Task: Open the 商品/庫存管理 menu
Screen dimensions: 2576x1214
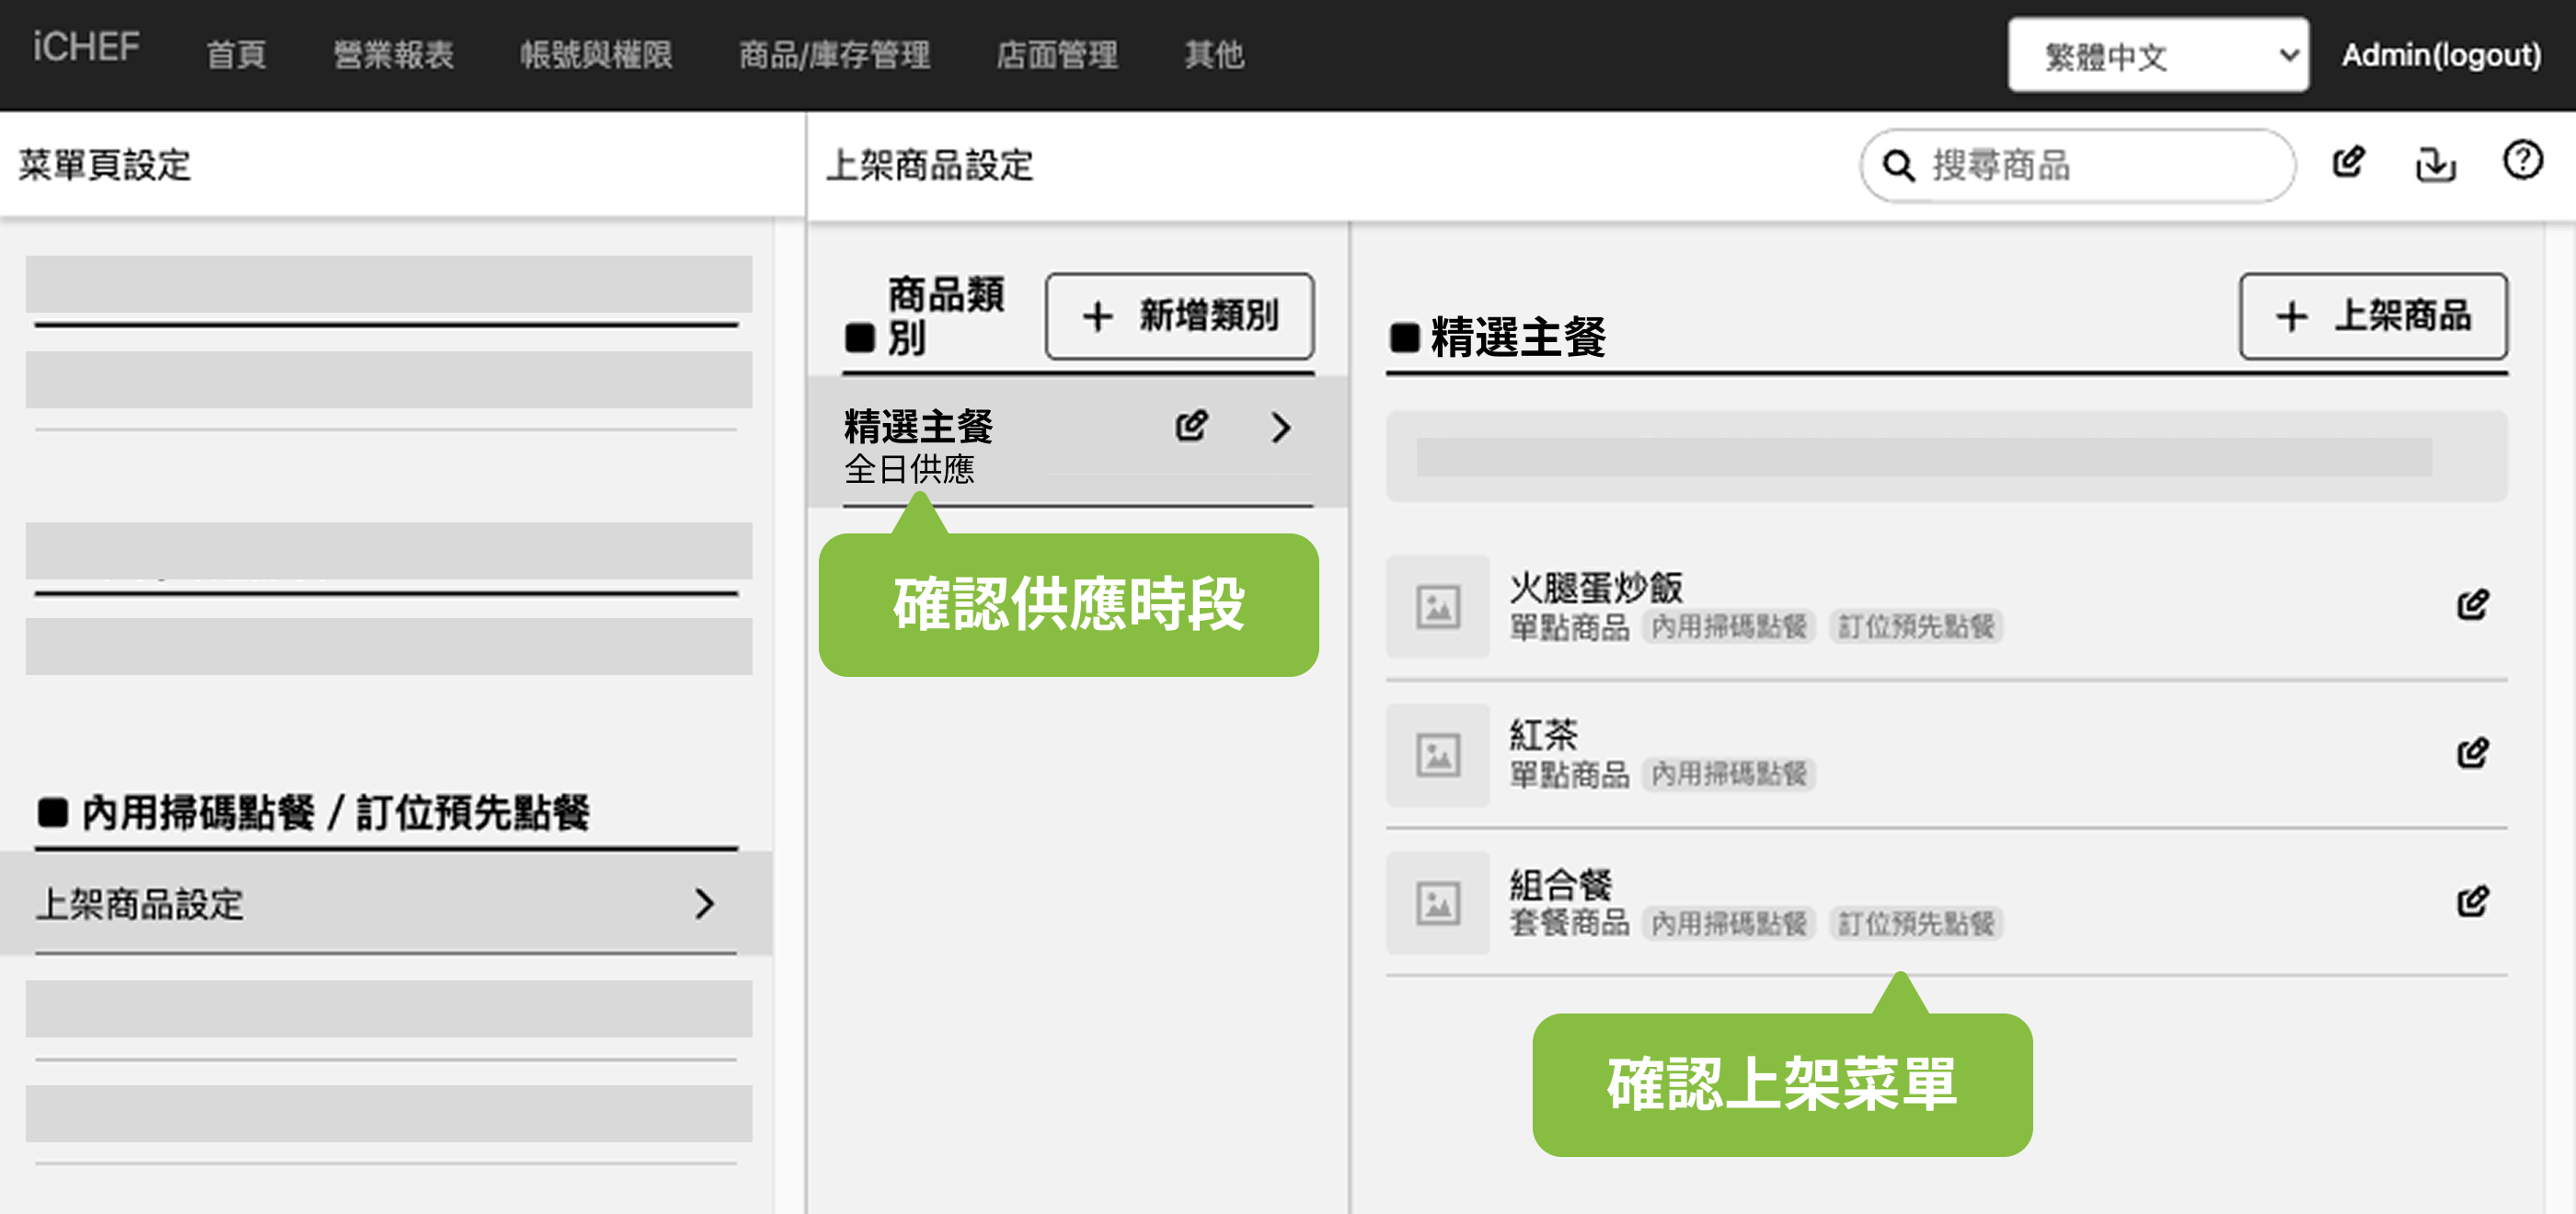Action: pyautogui.click(x=834, y=55)
